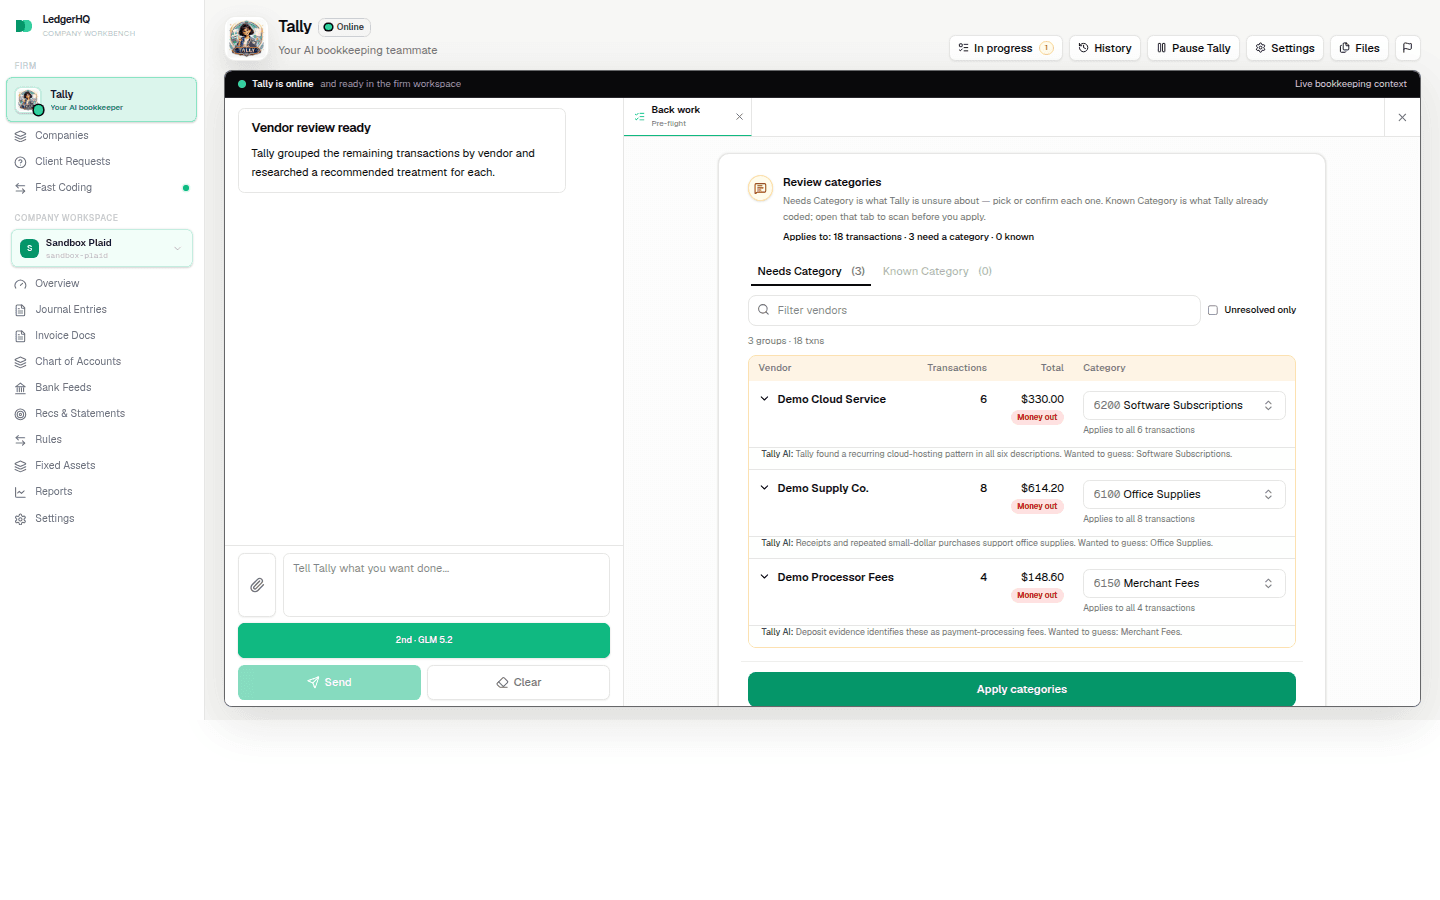Click the Live bookkeeping context label
Viewport: 1440px width, 900px height.
point(1350,84)
